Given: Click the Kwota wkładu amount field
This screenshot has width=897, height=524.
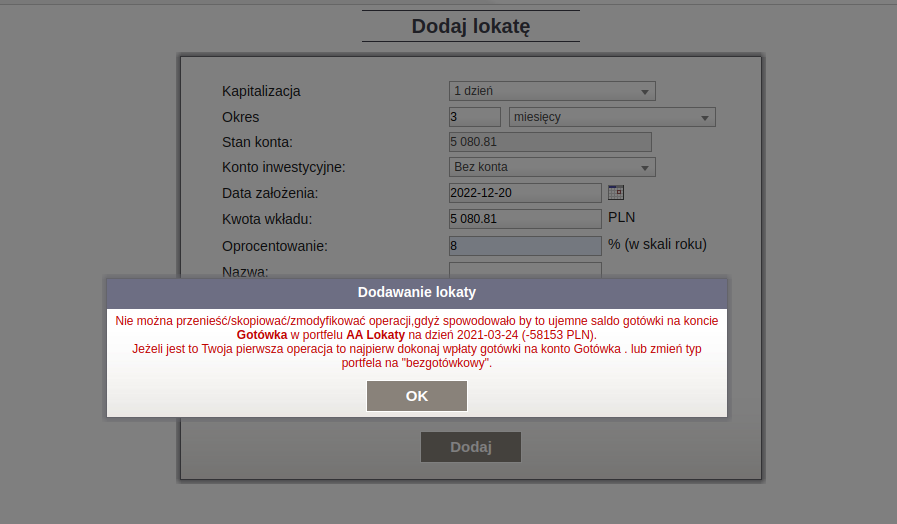Looking at the screenshot, I should pos(525,219).
